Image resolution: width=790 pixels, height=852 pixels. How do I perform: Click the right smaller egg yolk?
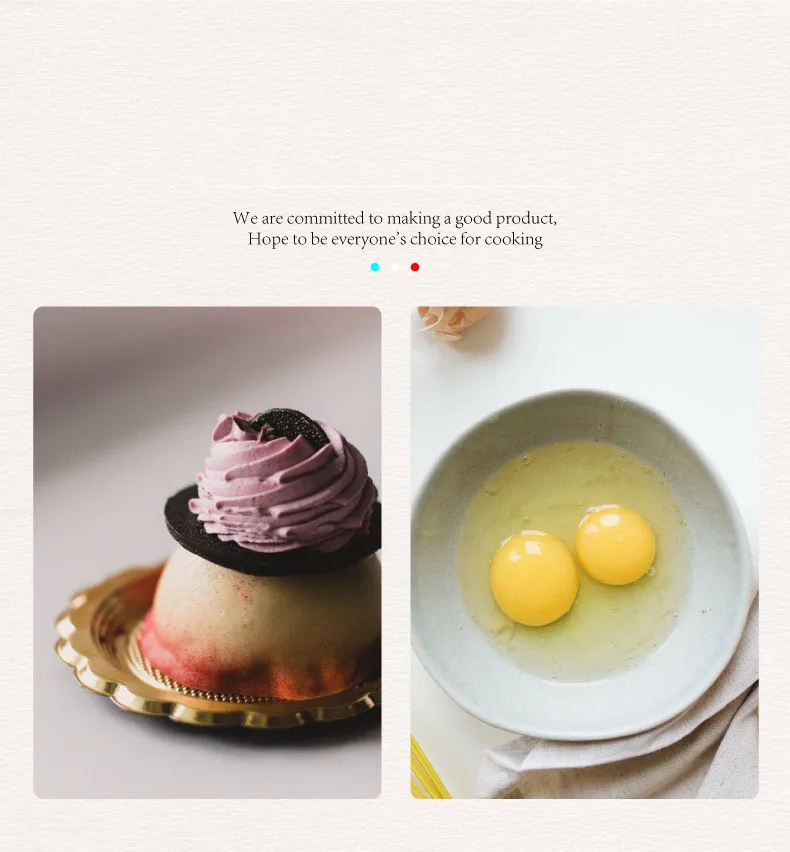point(616,546)
